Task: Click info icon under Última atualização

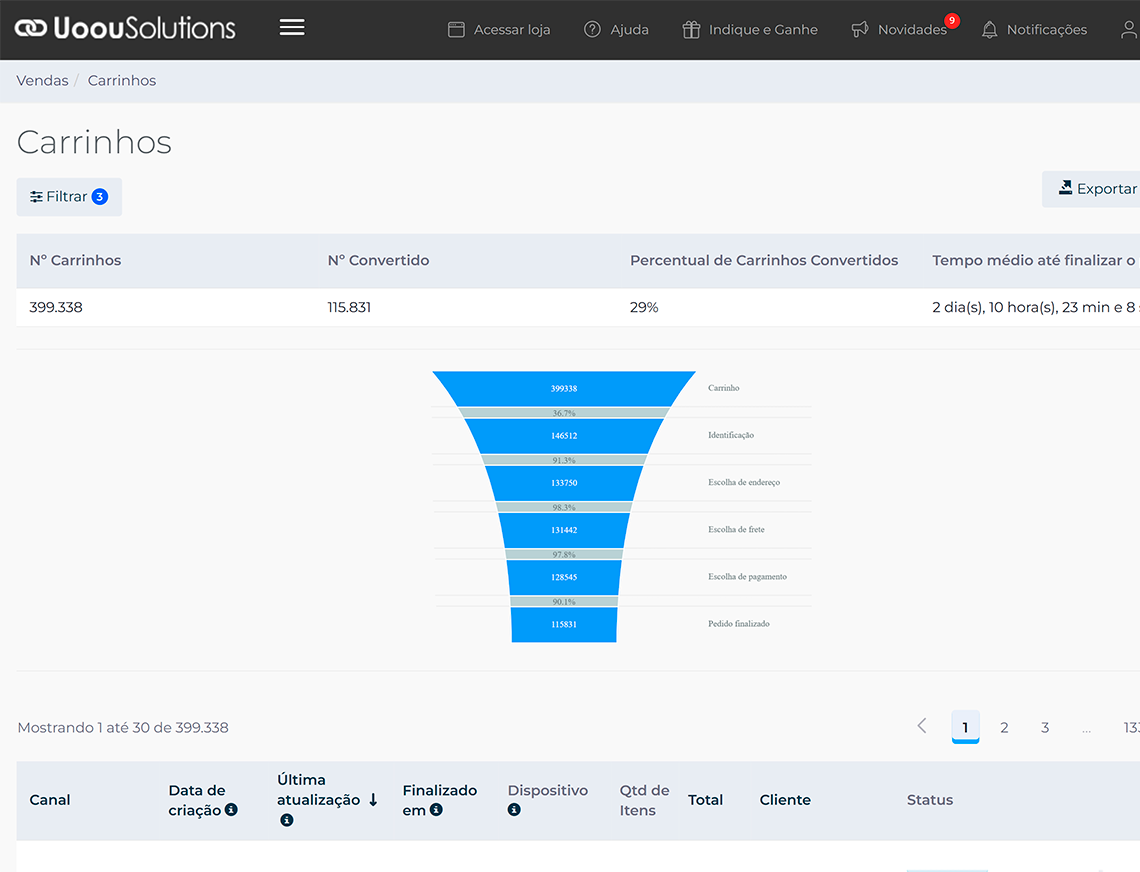Action: [x=287, y=820]
